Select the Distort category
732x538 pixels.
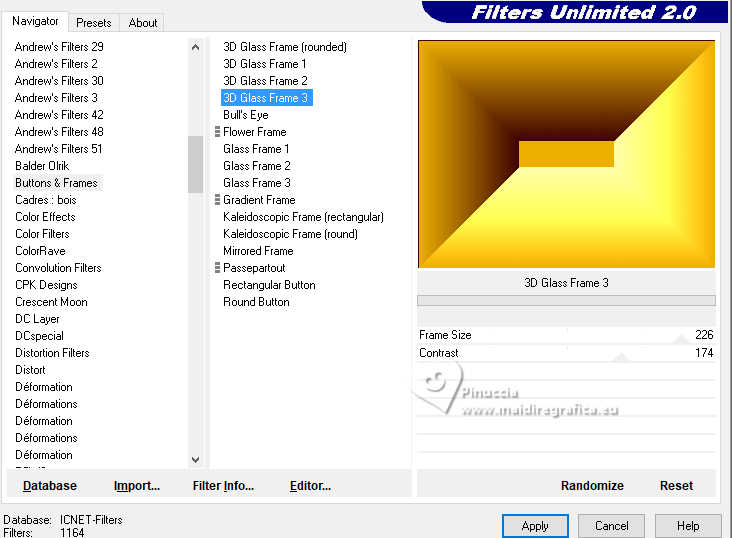30,370
